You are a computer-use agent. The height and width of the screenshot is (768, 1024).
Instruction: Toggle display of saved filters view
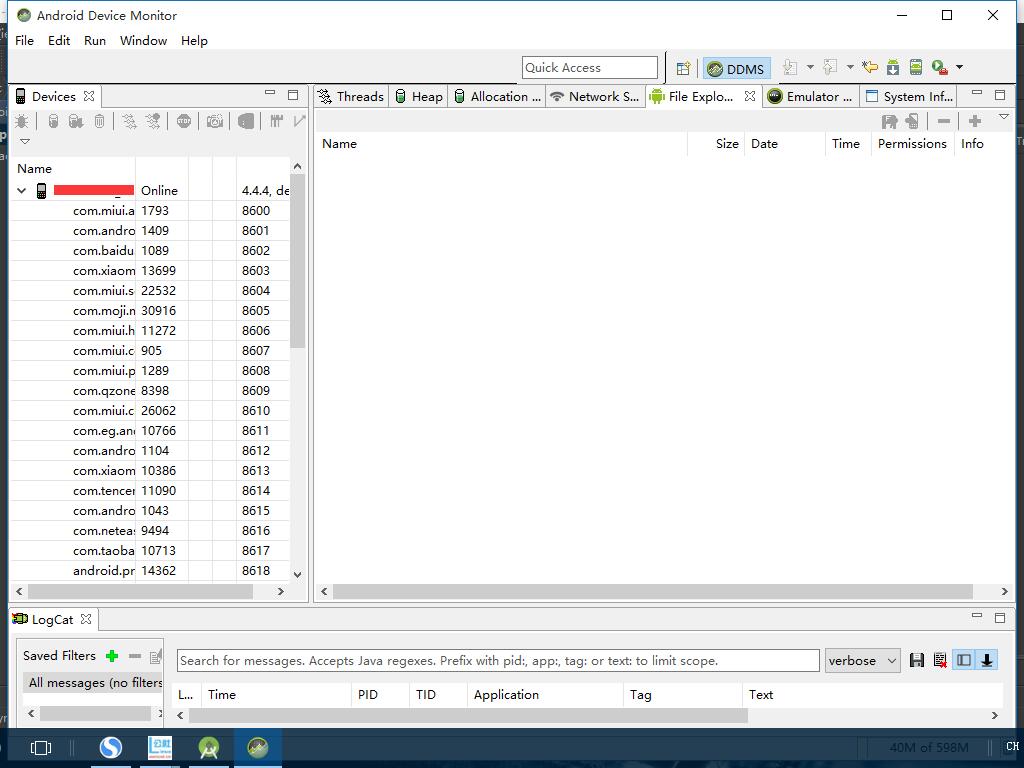pyautogui.click(x=964, y=660)
